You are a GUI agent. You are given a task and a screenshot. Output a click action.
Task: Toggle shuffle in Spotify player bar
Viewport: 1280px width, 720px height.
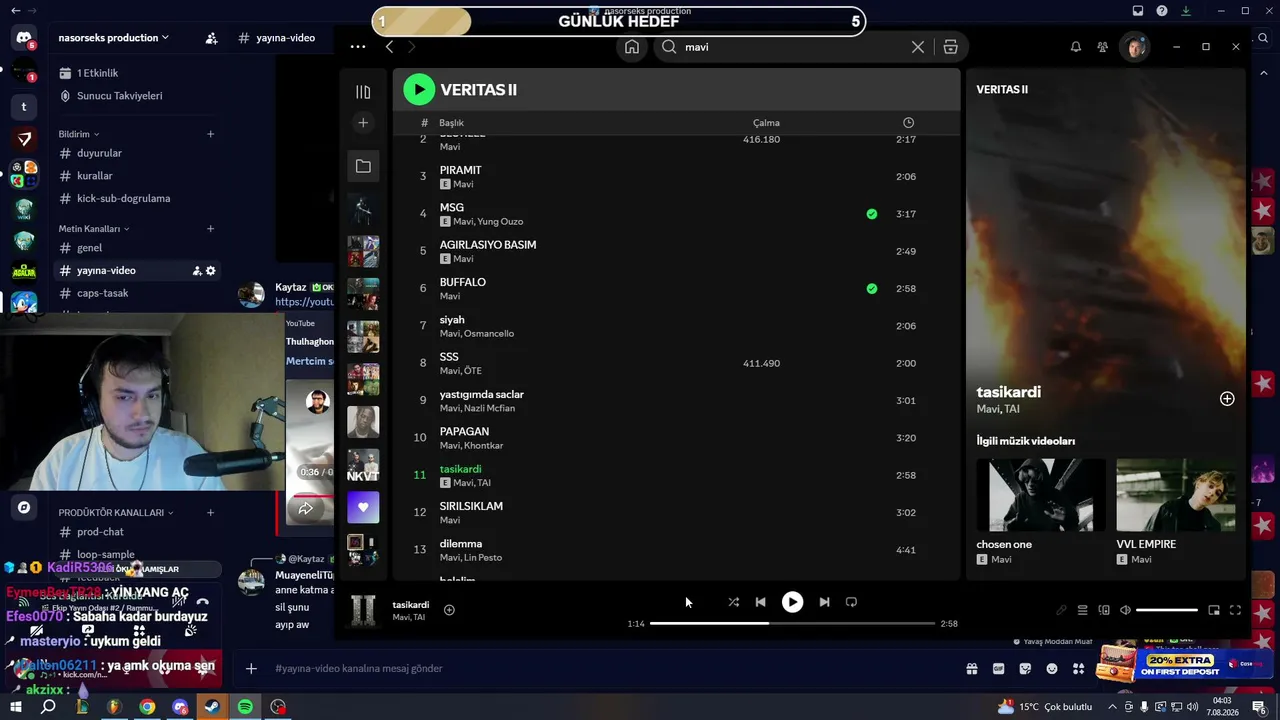click(734, 602)
